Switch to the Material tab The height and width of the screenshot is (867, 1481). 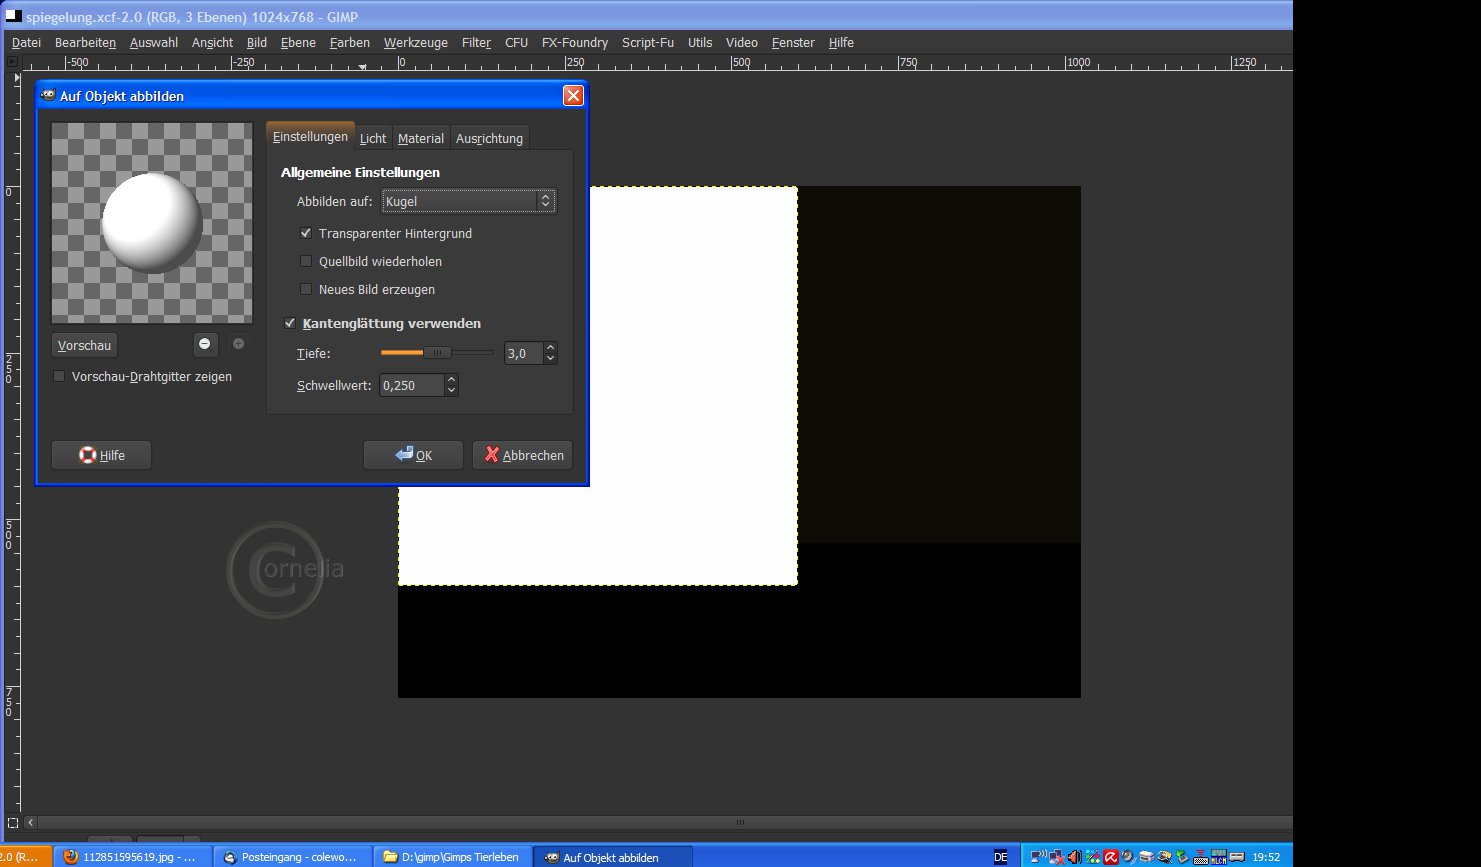pos(421,138)
